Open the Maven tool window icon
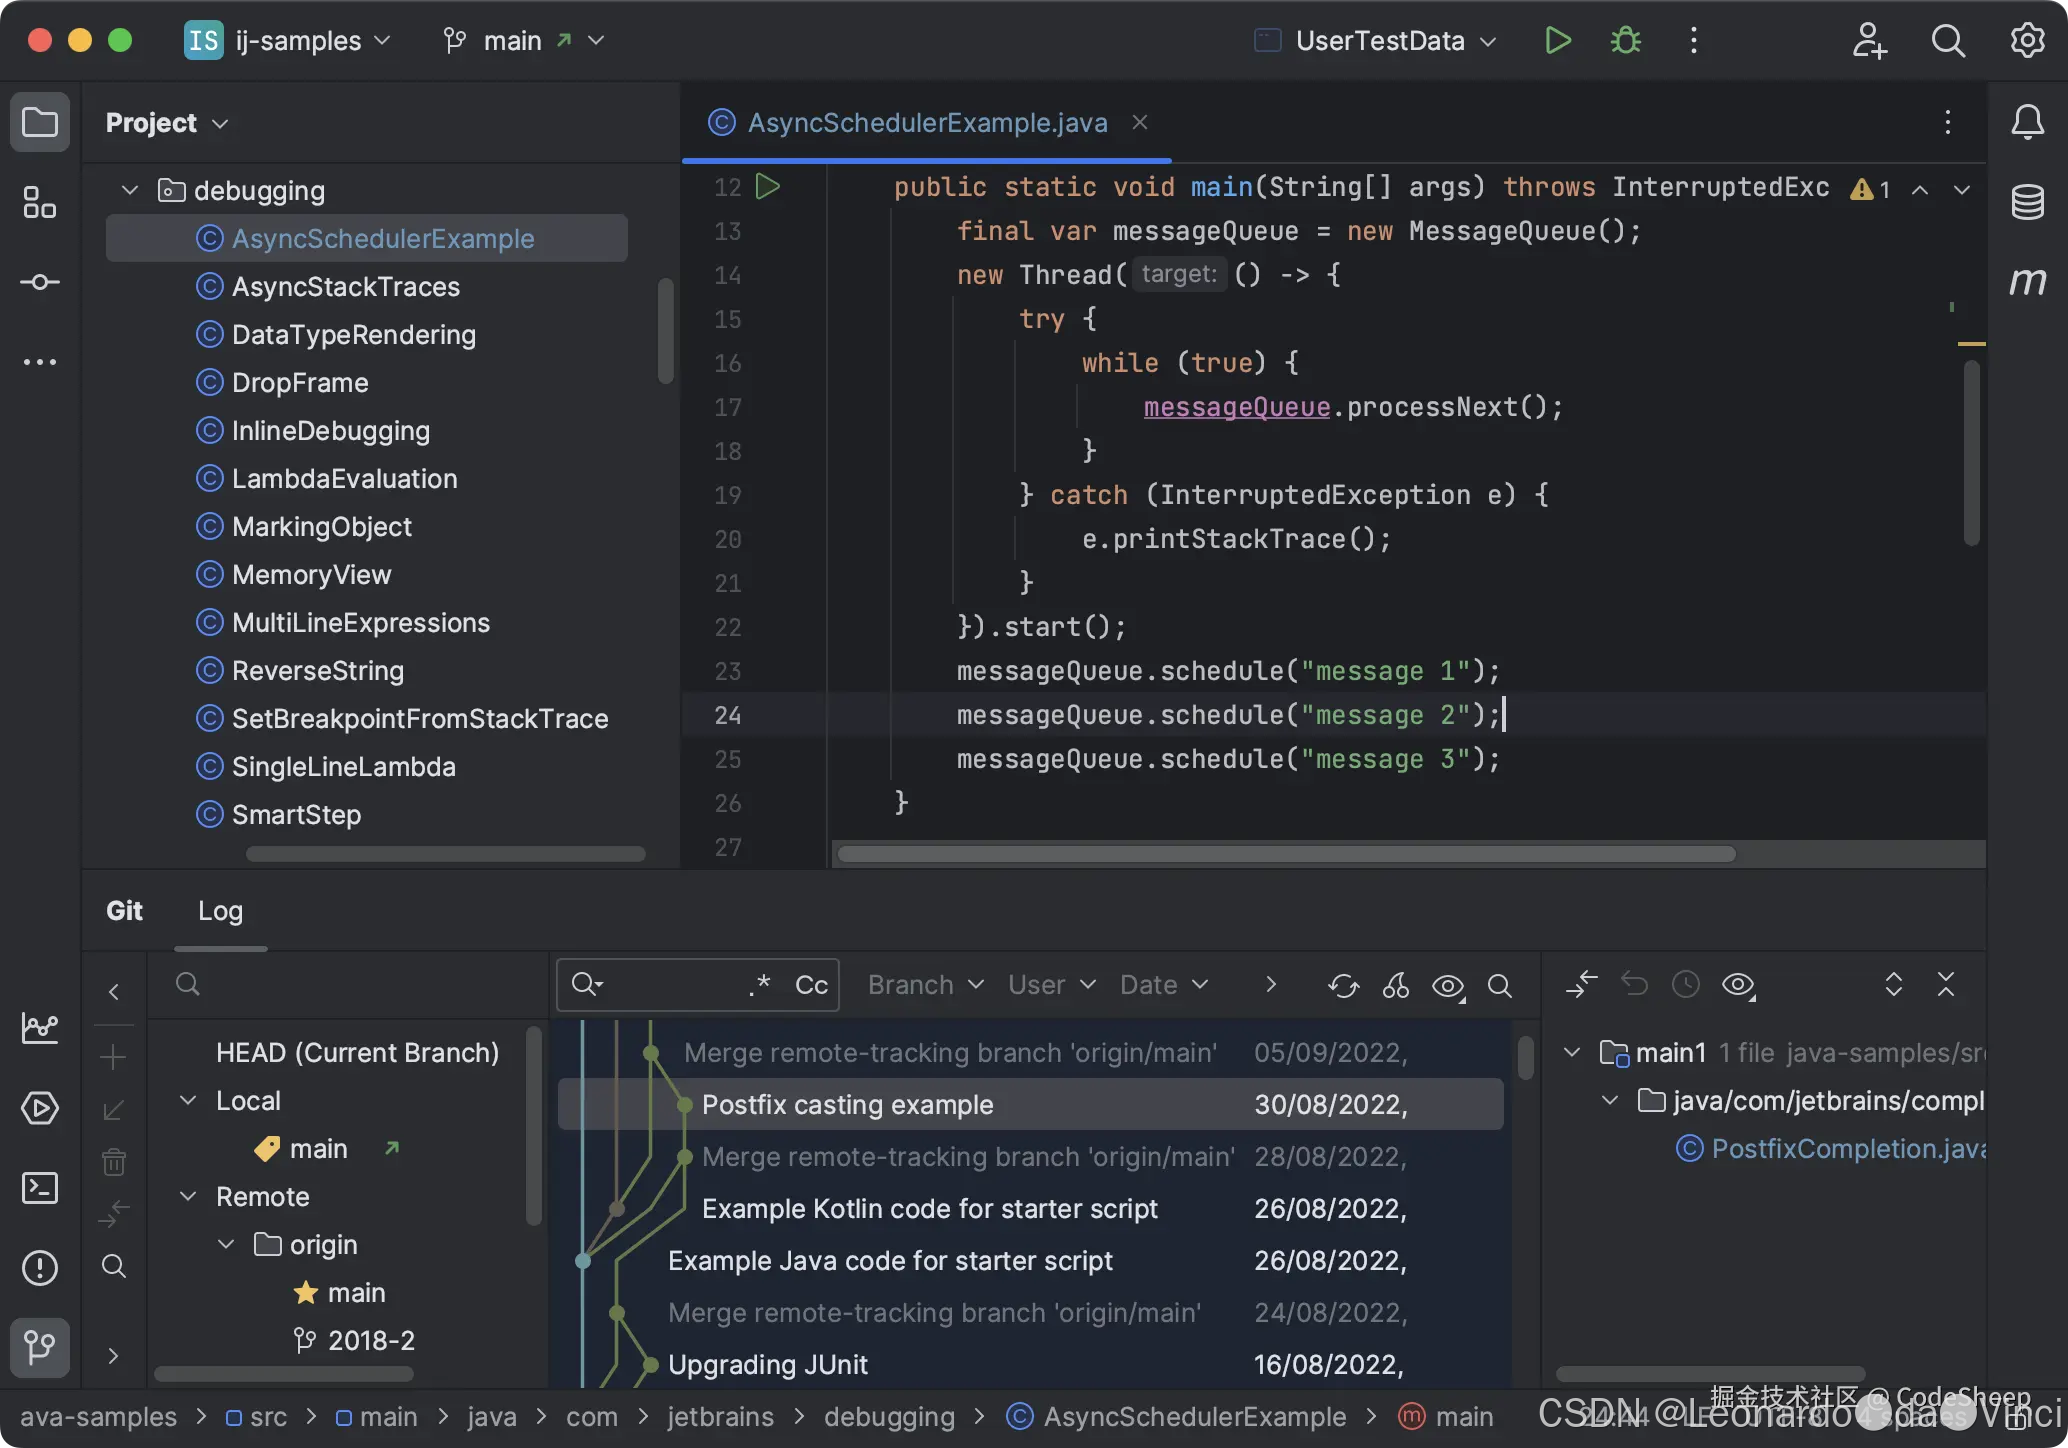Screen dimensions: 2068x1448 2027,282
